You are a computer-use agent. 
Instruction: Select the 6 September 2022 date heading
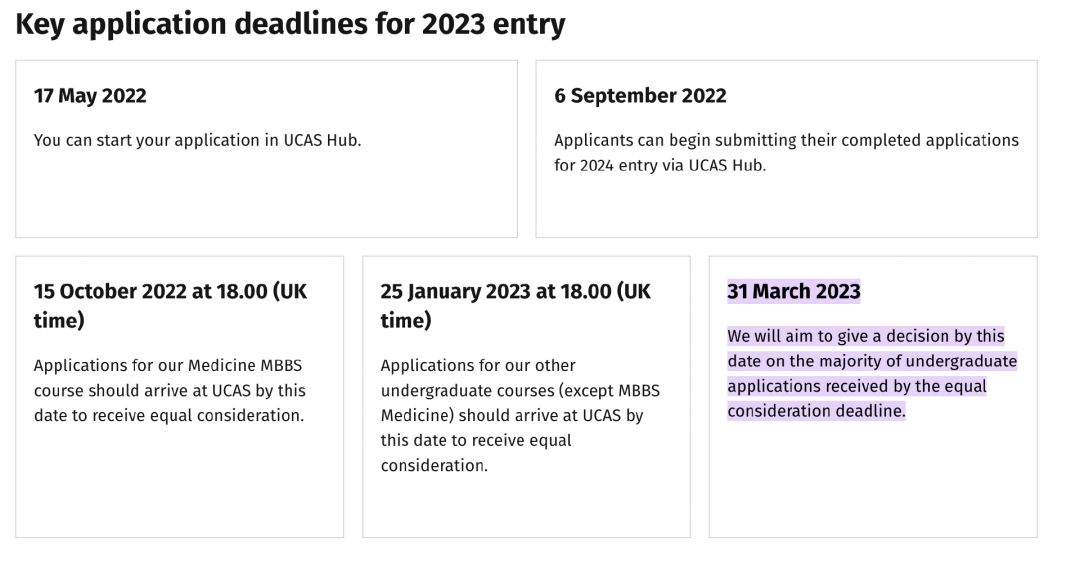tap(640, 96)
